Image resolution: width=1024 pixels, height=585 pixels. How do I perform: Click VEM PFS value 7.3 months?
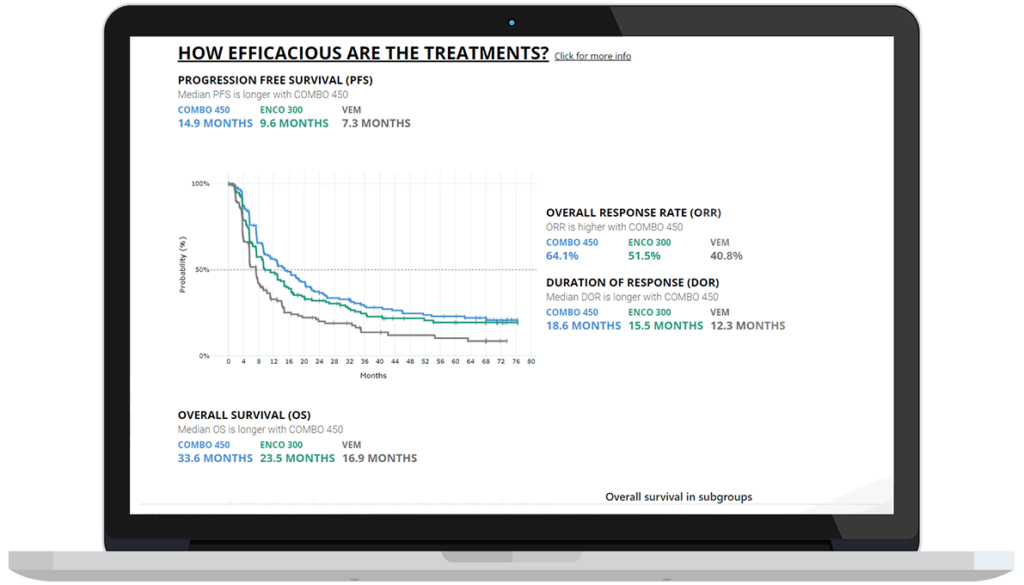tap(376, 123)
